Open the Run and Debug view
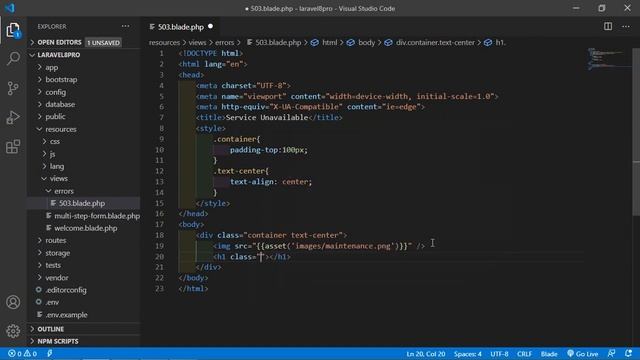The image size is (640, 360). point(13,118)
